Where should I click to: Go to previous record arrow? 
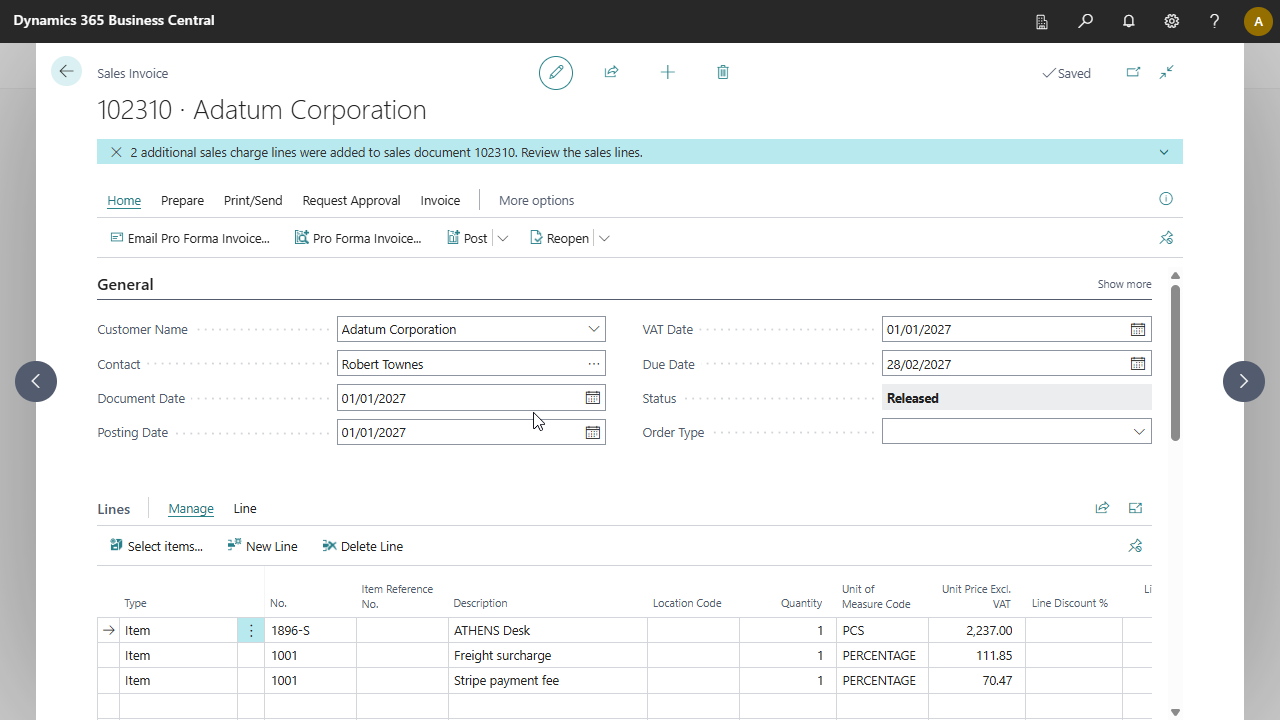click(36, 381)
